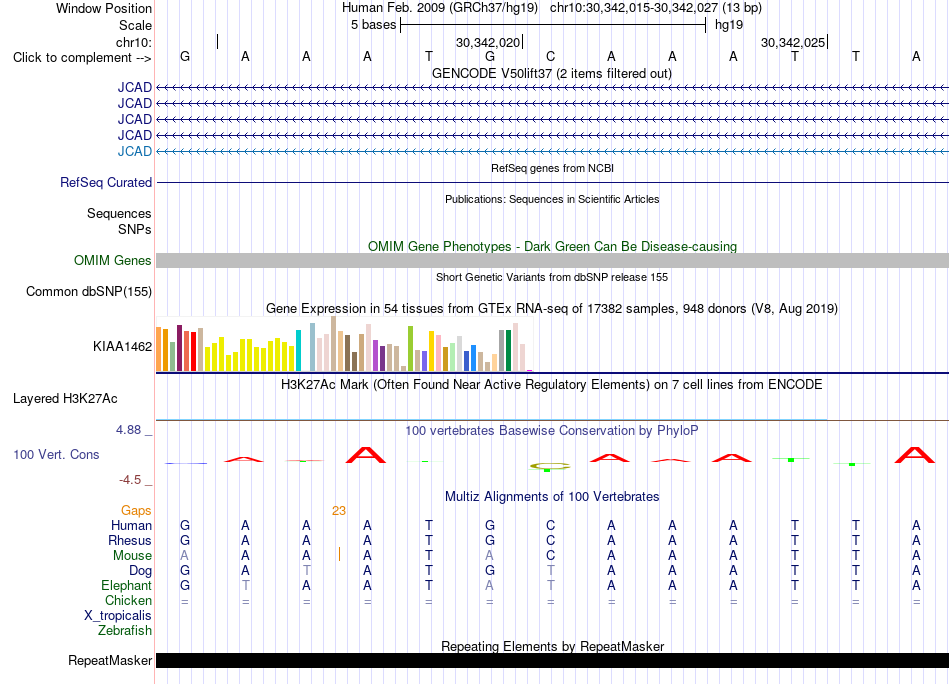This screenshot has height=684, width=950.
Task: Click the black RepeatMasker element bar
Action: pos(552,660)
